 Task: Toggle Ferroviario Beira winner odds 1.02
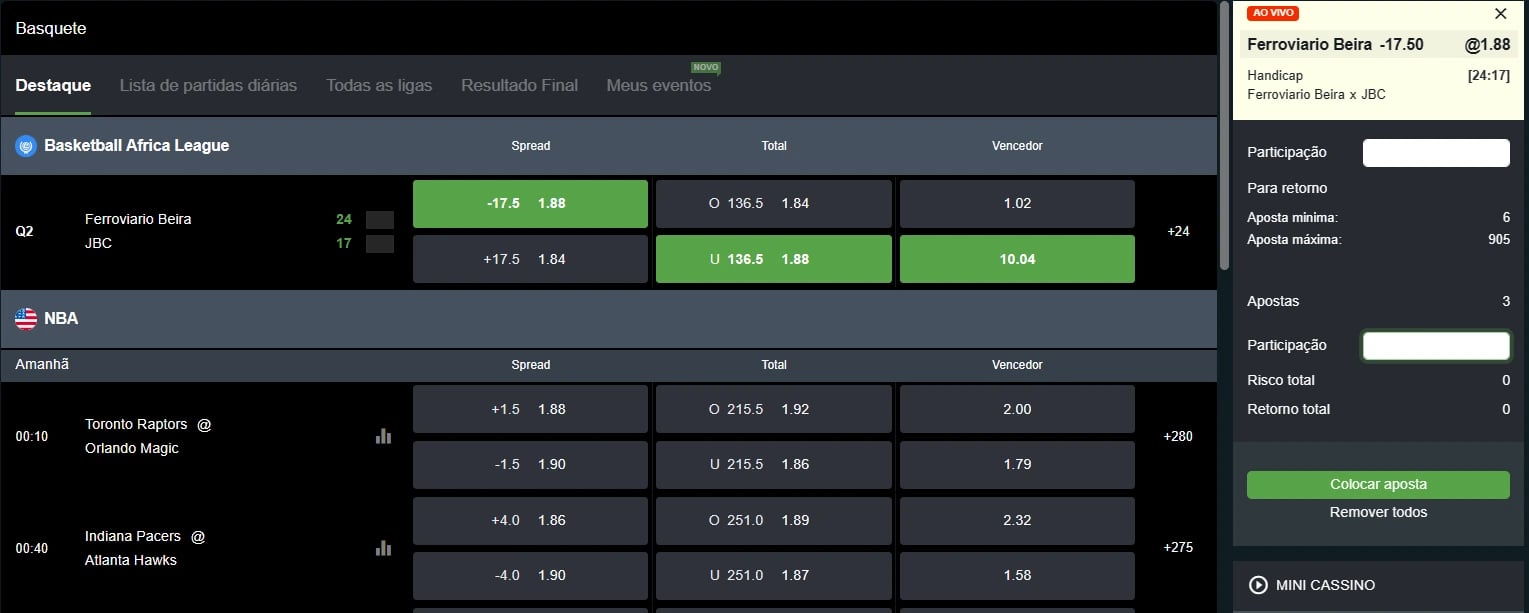click(x=1017, y=204)
